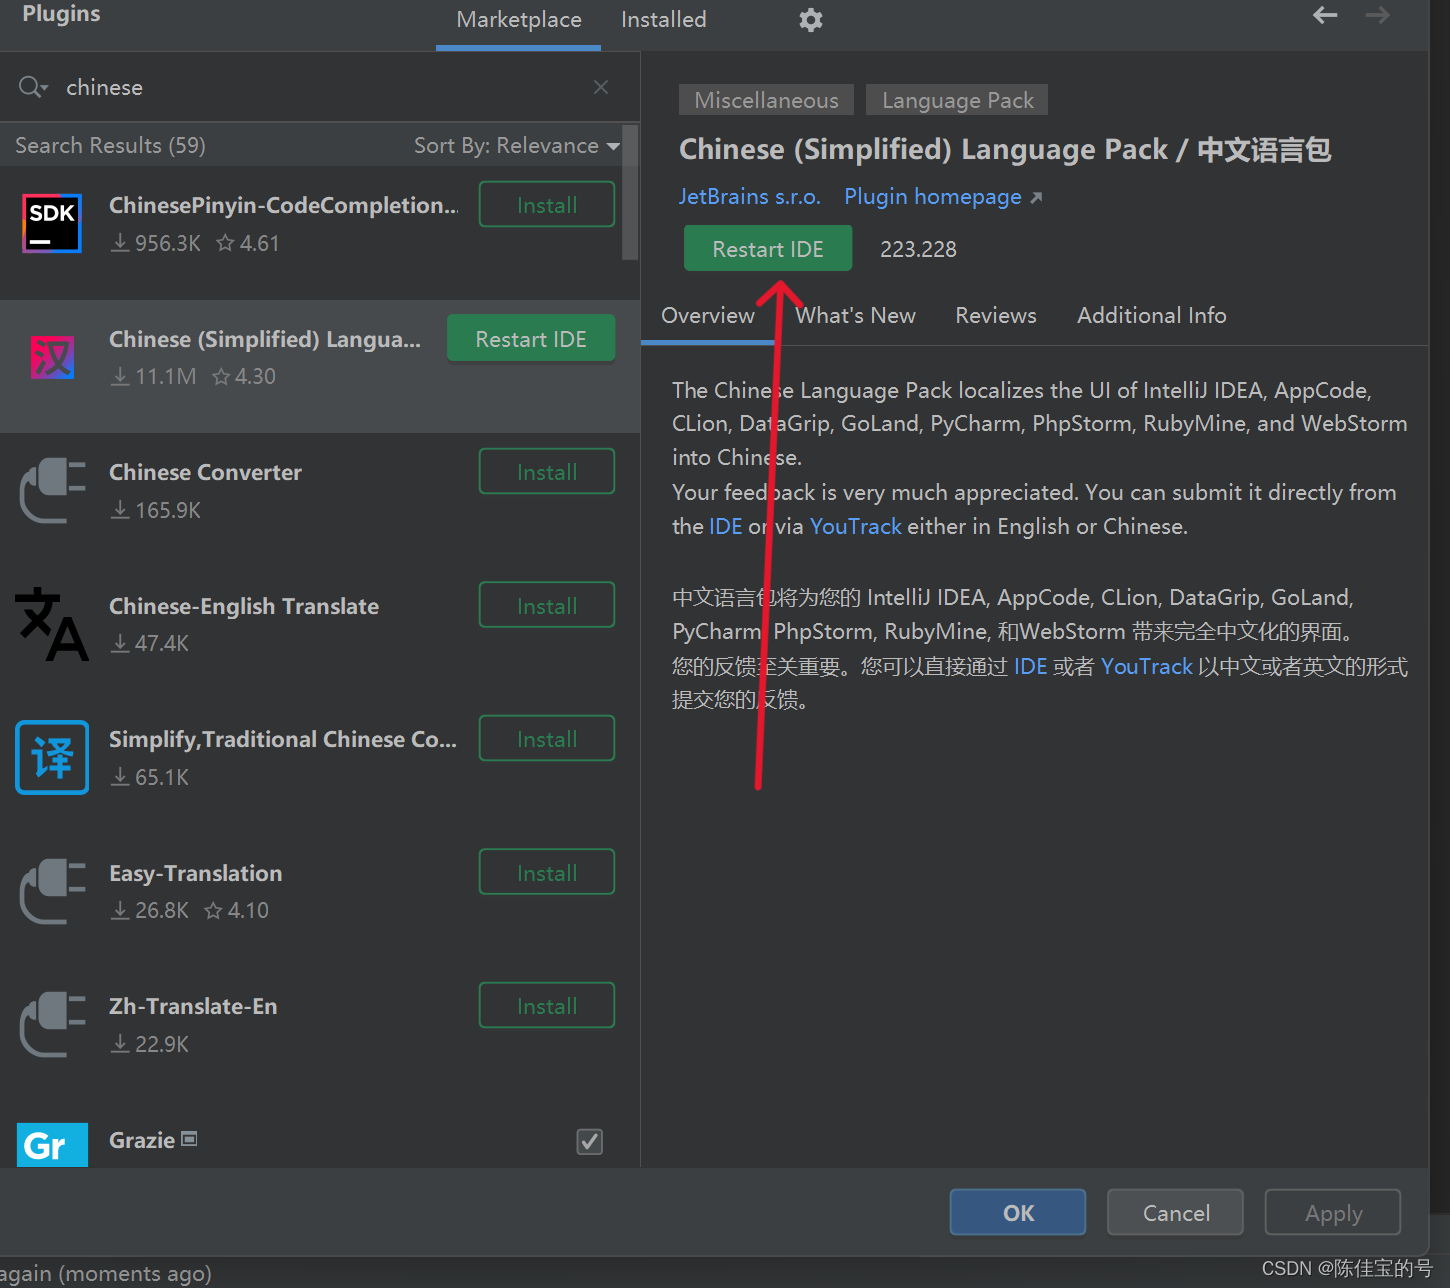Open the Overview tab
The image size is (1450, 1288).
[708, 316]
